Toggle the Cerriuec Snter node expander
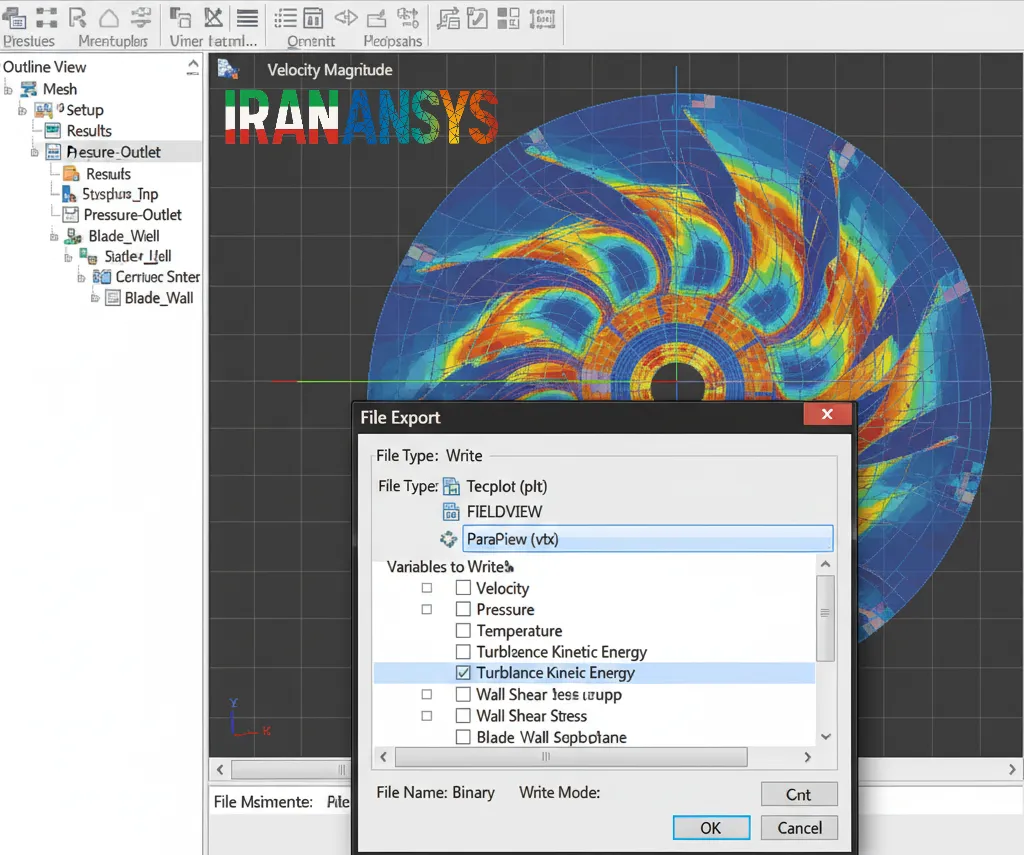 [x=82, y=278]
